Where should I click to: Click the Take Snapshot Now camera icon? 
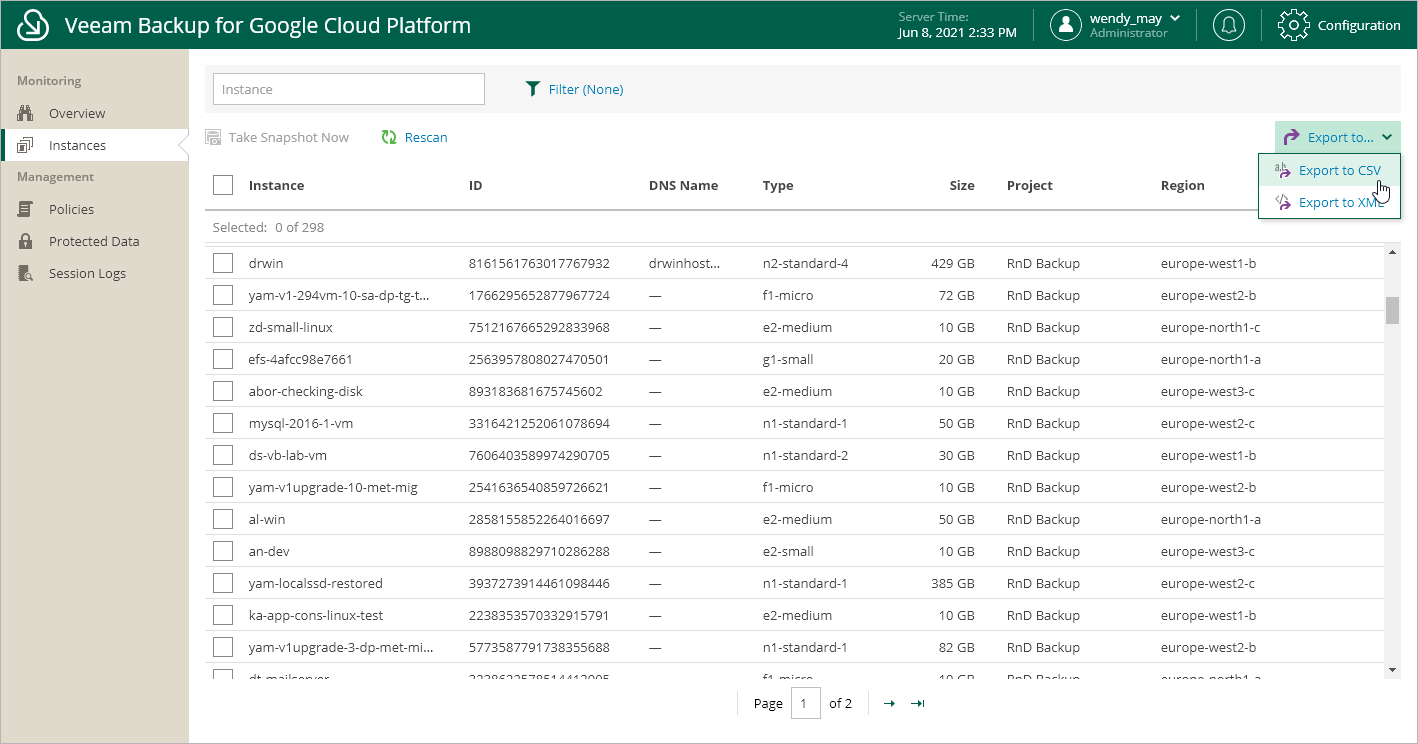point(213,137)
